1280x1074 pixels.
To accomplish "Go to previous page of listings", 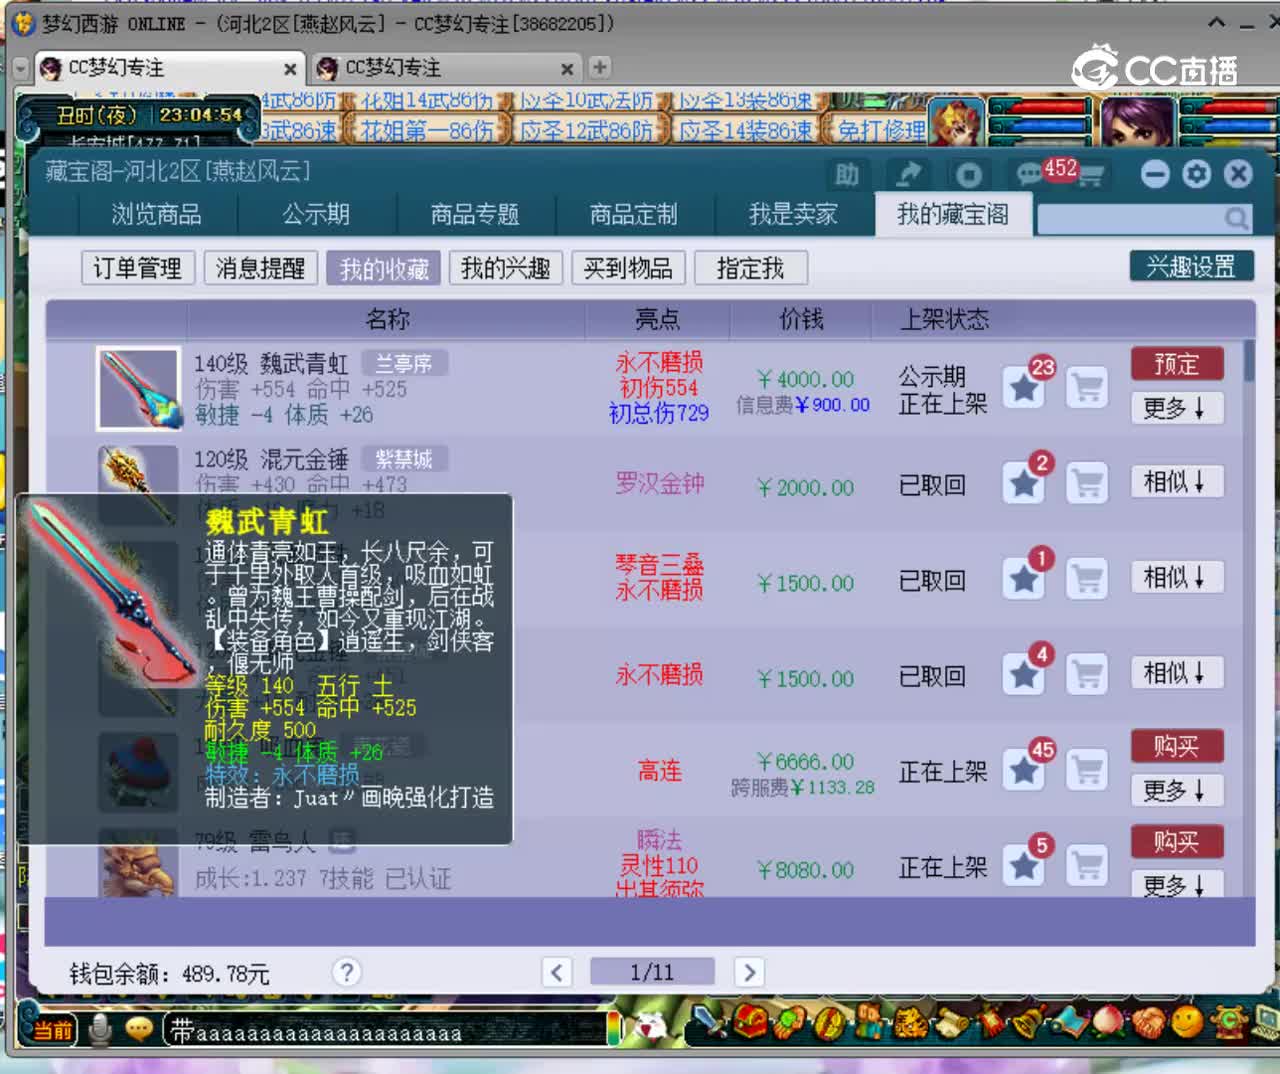I will click(x=557, y=972).
